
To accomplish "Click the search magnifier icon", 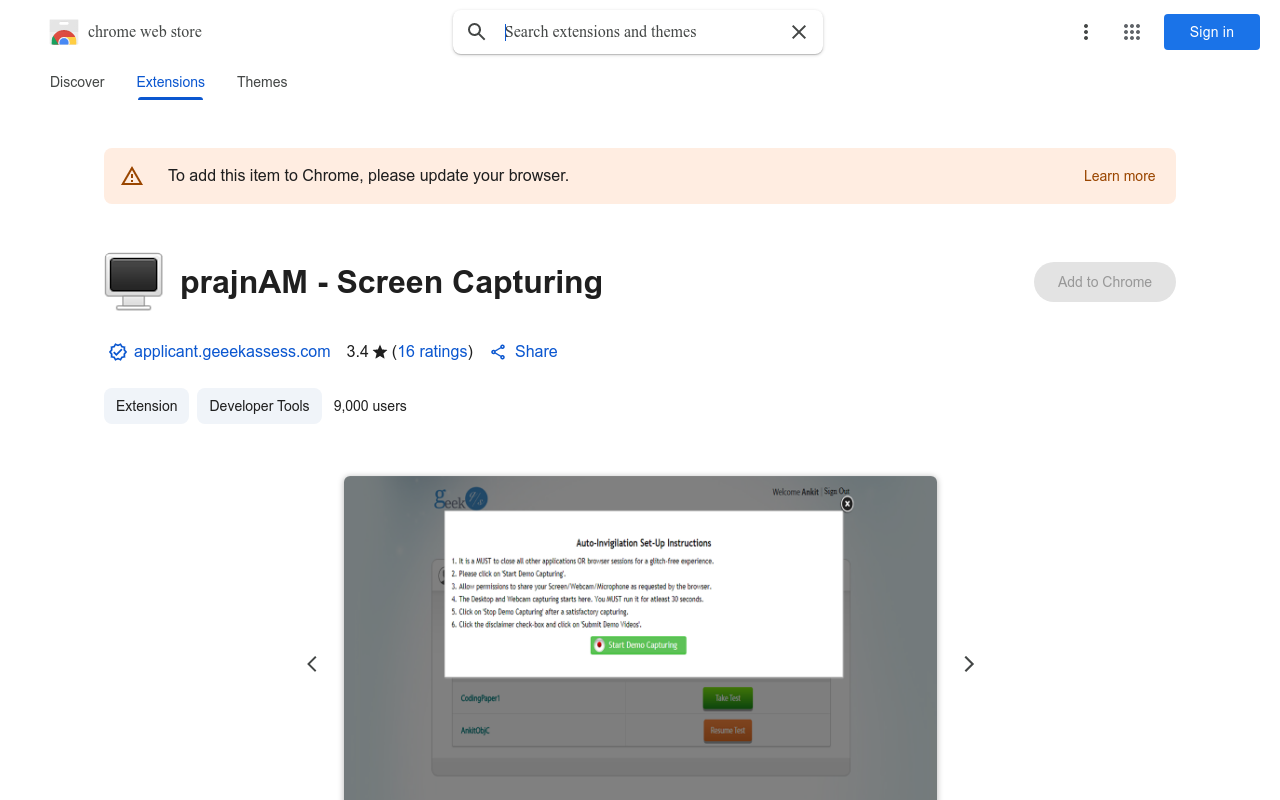I will click(x=477, y=32).
